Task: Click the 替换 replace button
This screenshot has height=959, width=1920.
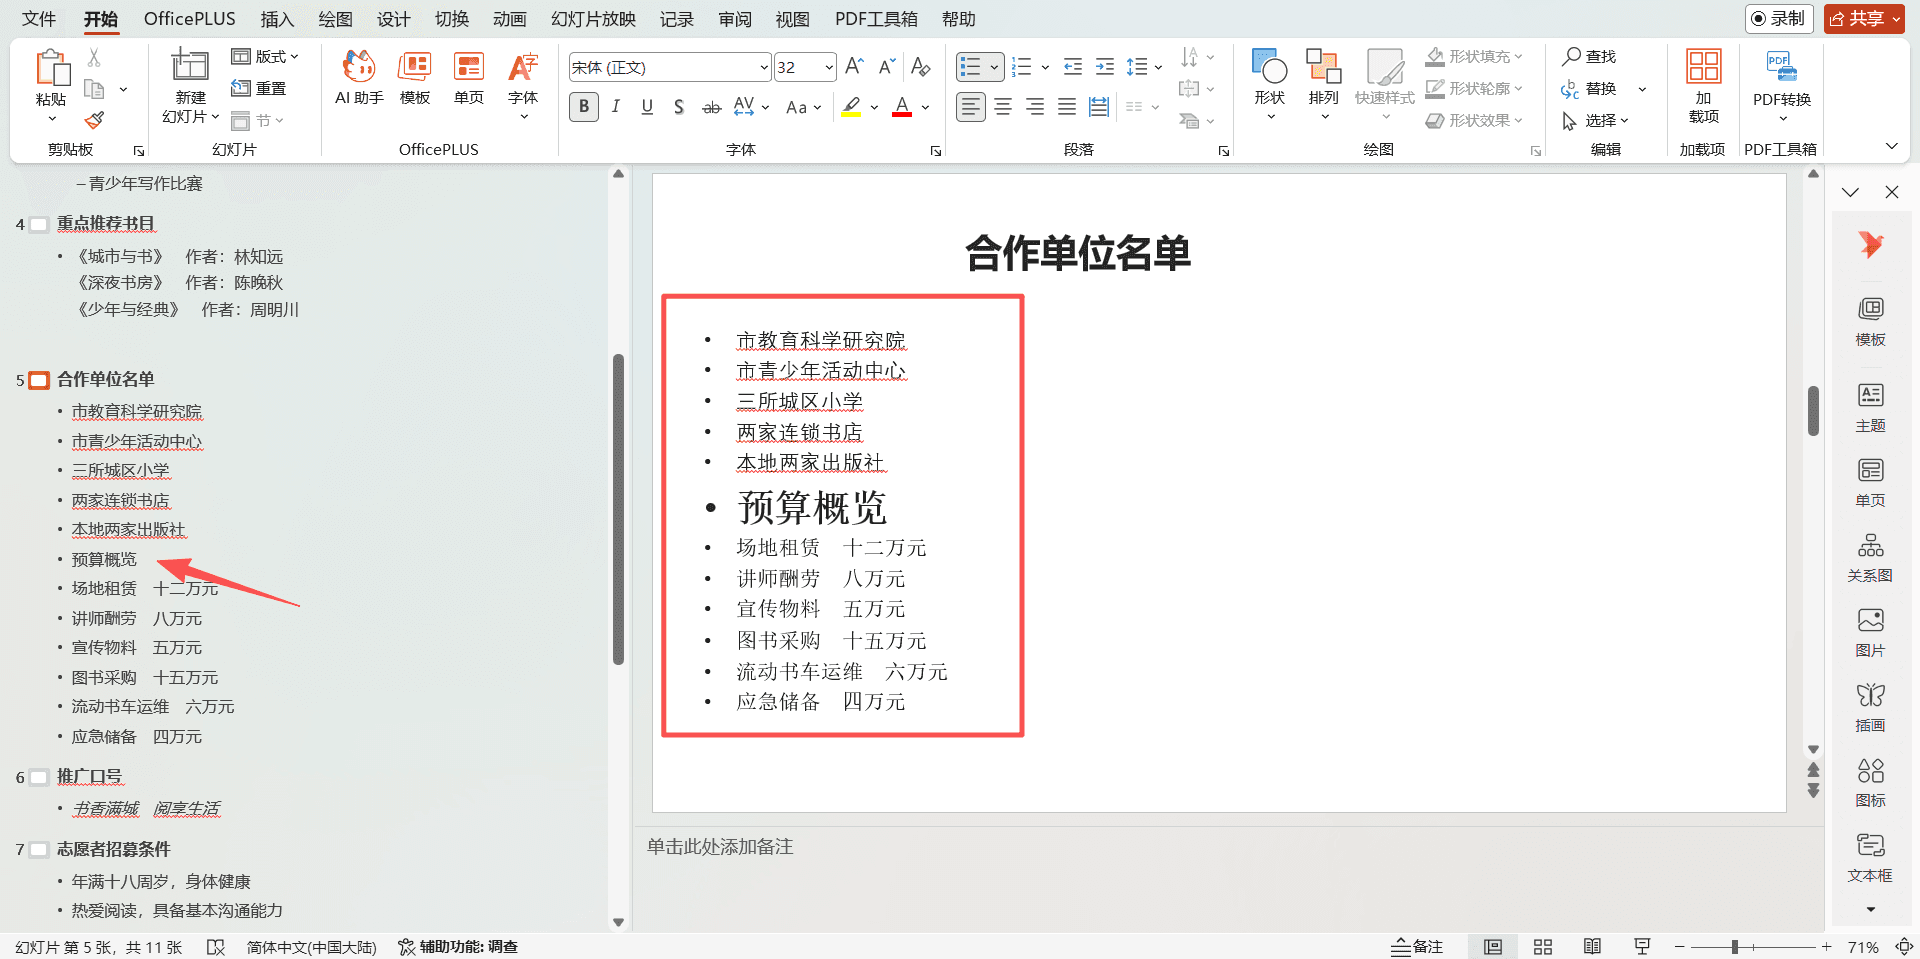Action: [x=1589, y=88]
